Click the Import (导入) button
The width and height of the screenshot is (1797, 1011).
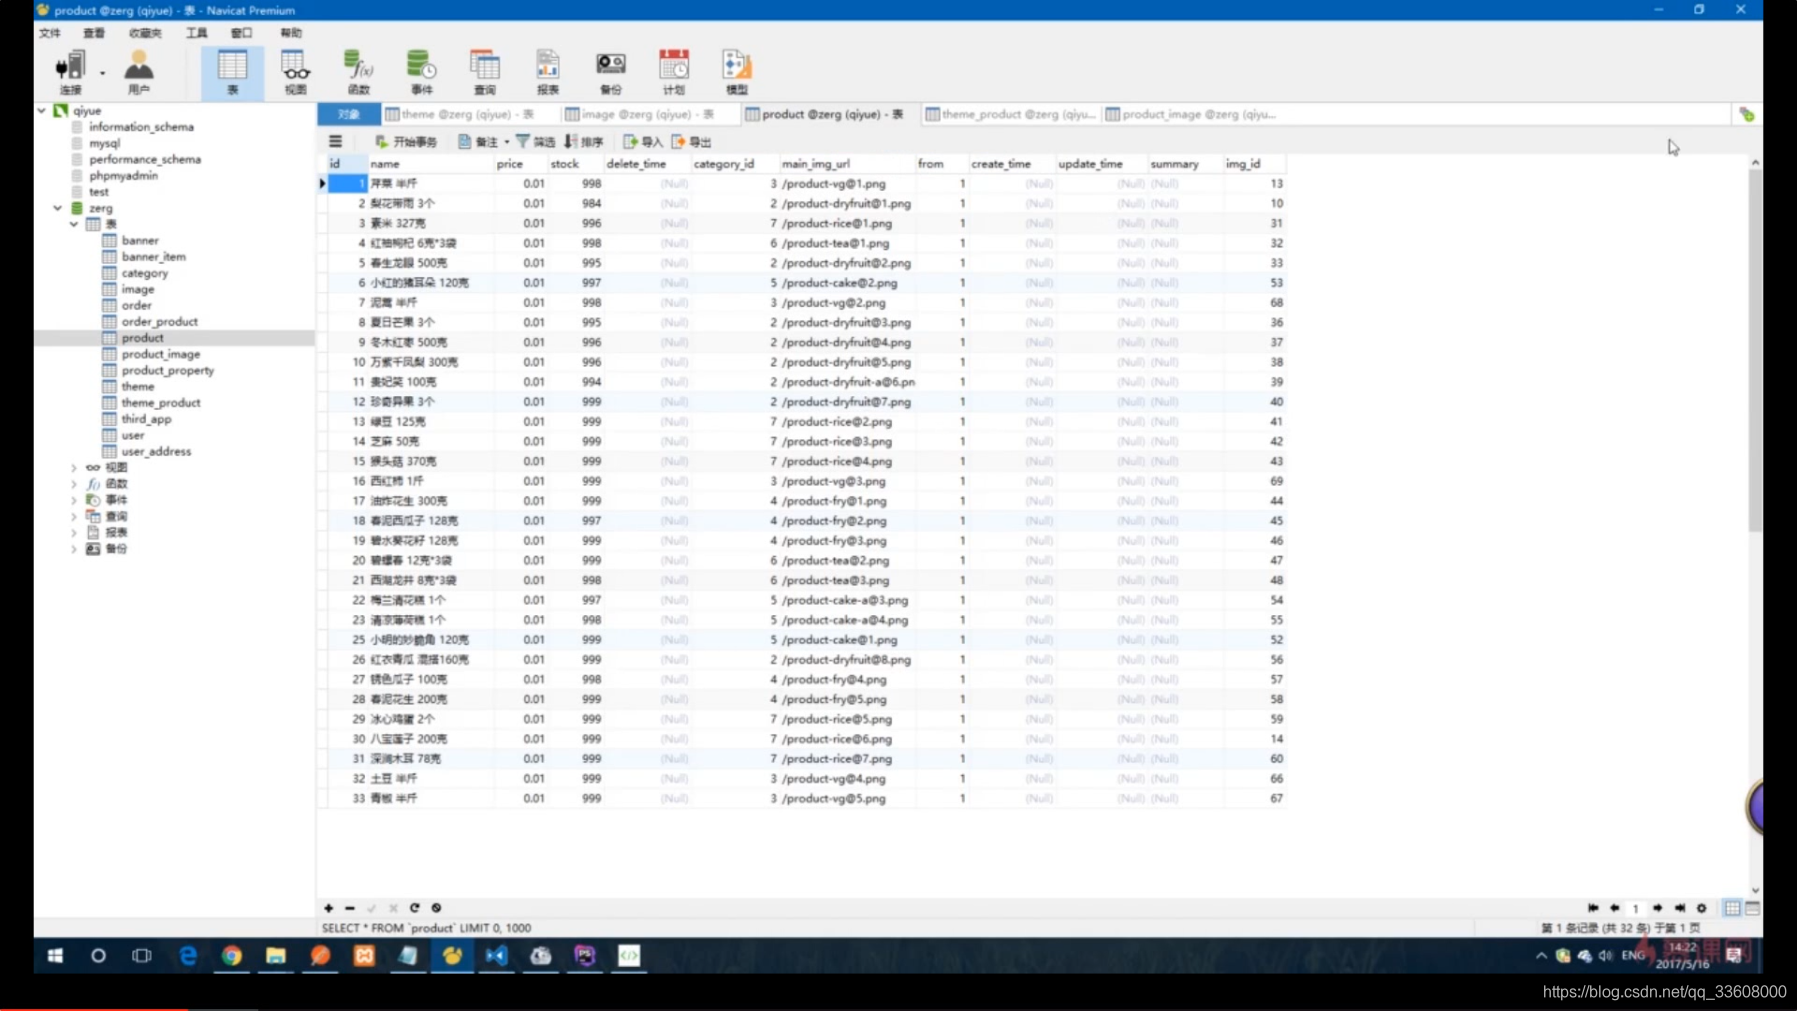pyautogui.click(x=642, y=142)
